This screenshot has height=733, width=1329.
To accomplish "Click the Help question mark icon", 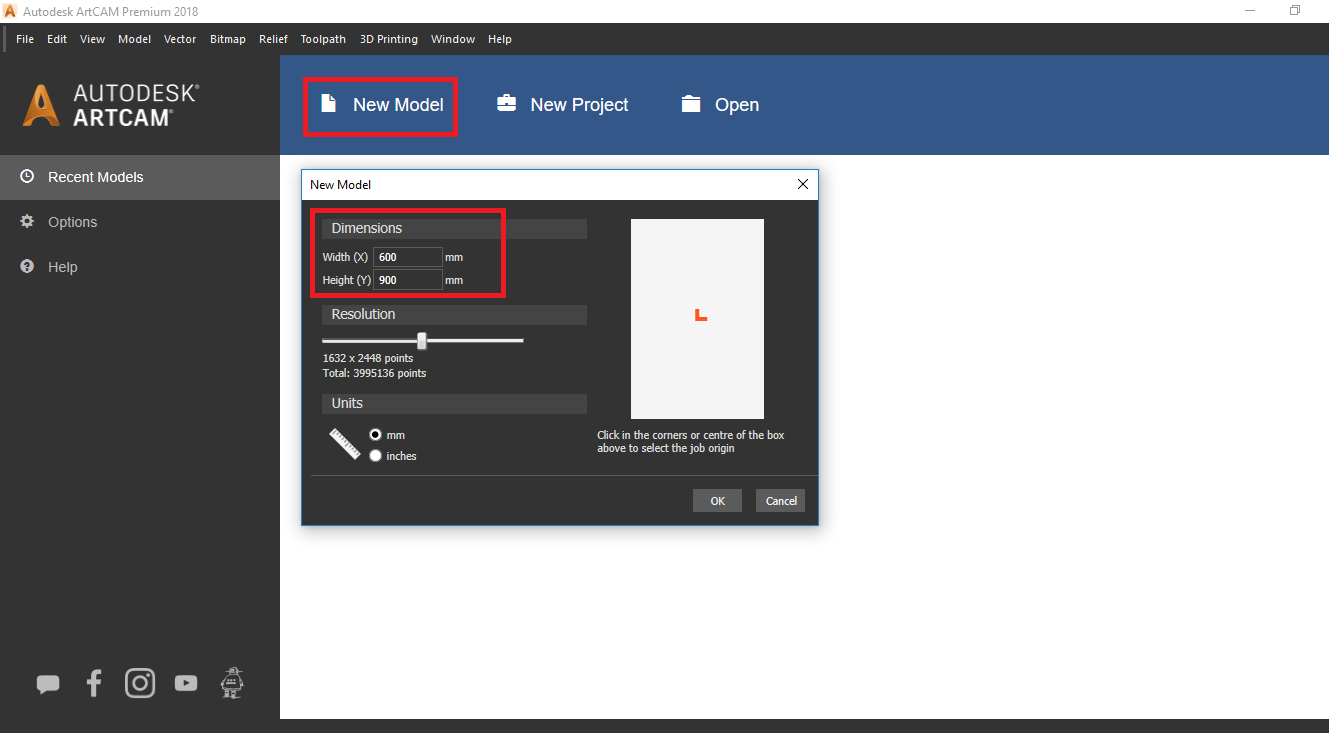I will [x=27, y=266].
